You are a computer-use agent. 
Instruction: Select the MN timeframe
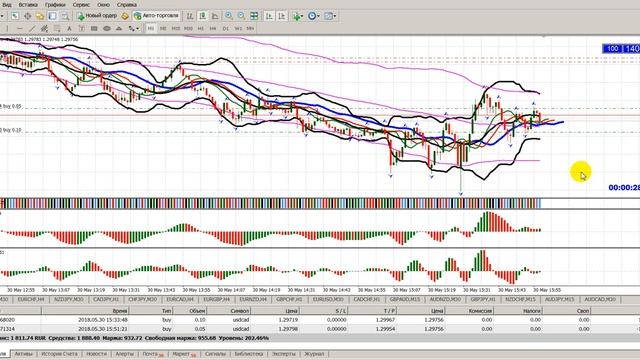point(251,29)
